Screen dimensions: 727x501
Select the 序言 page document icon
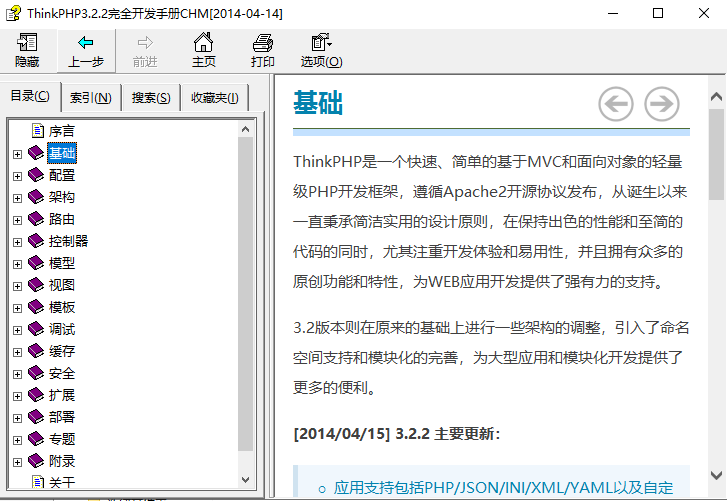point(38,131)
